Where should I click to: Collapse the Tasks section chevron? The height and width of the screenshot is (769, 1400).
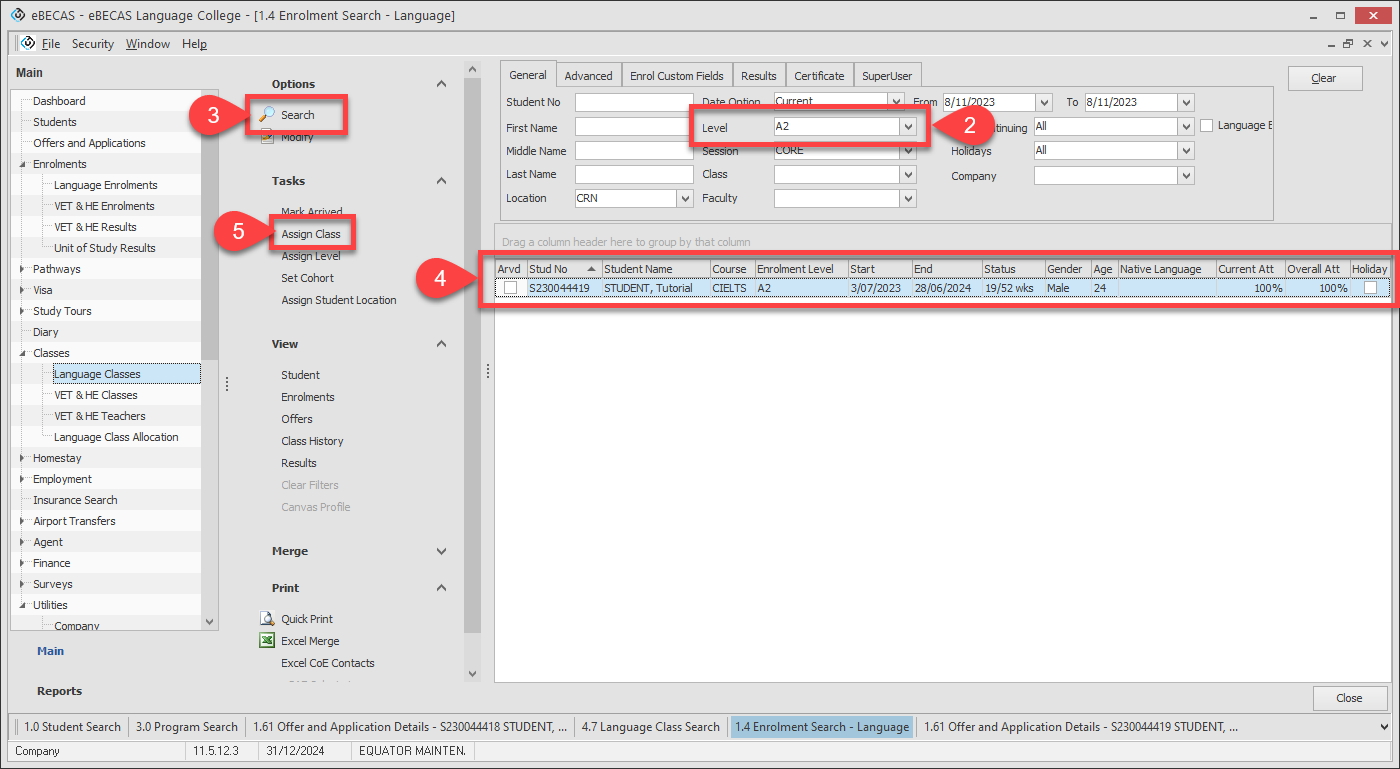(442, 181)
